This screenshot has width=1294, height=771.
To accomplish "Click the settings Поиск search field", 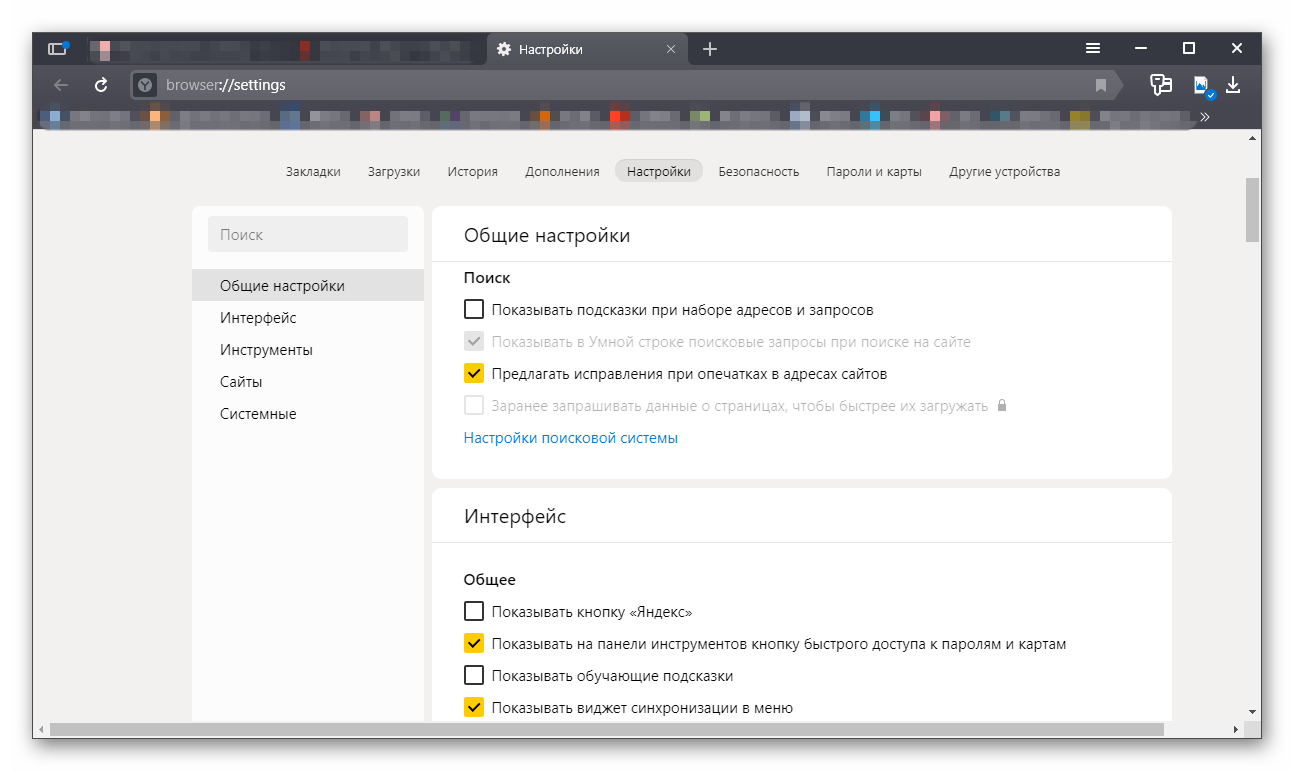I will point(308,235).
